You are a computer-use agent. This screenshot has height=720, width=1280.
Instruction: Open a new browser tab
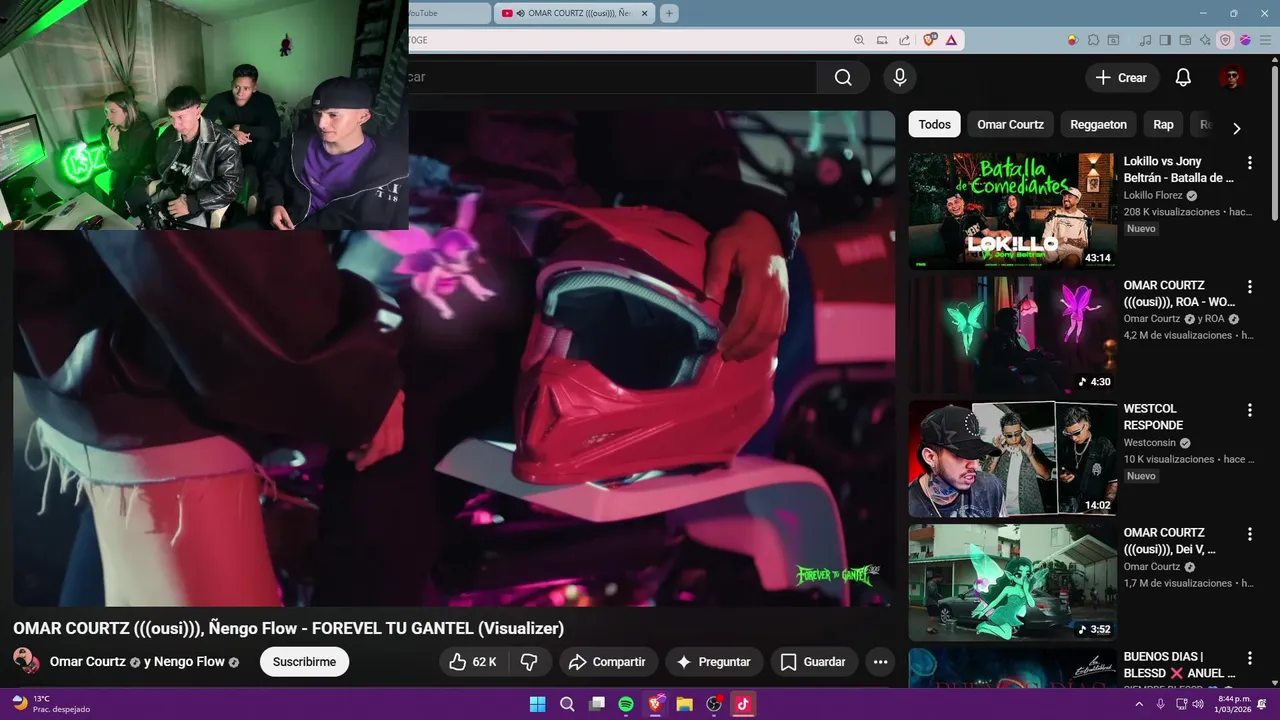click(x=669, y=13)
